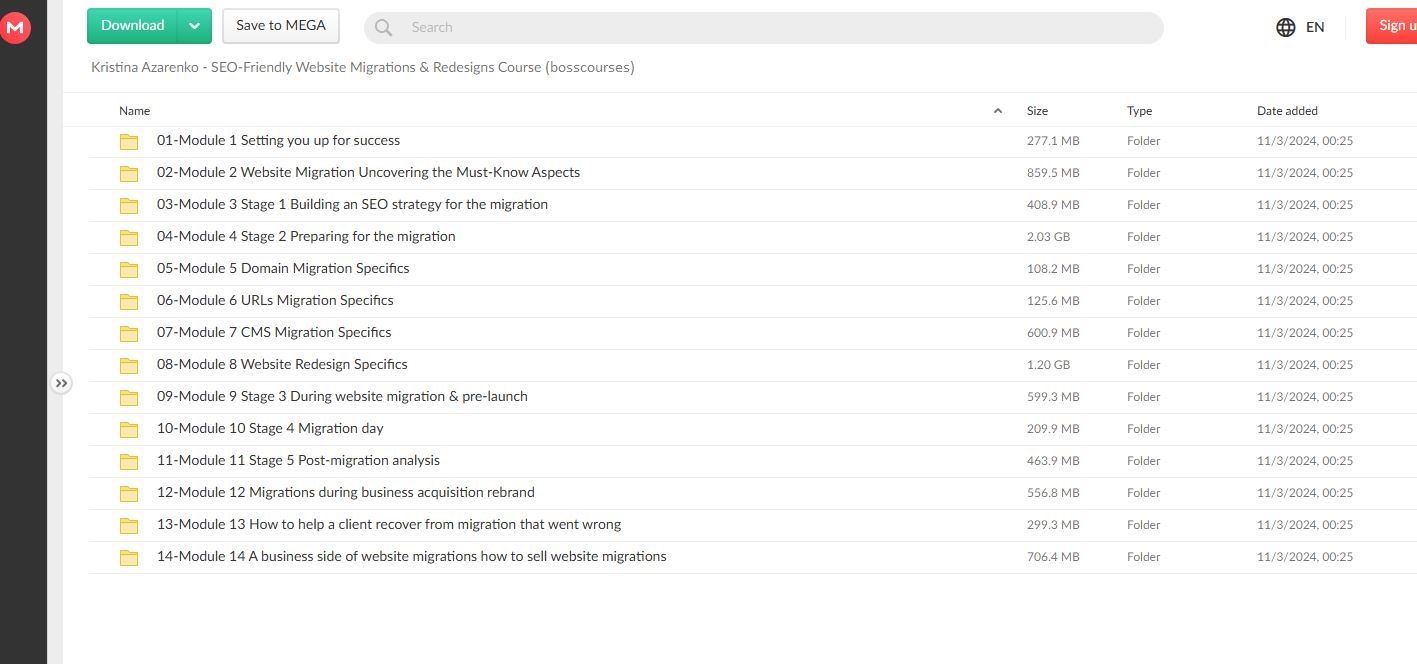Click the 277.1 MB size value

pos(1053,141)
